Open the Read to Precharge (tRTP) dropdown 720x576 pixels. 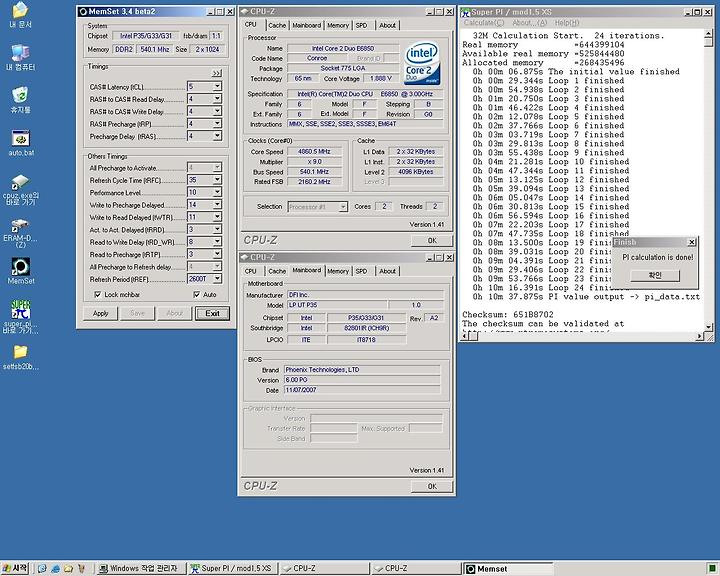point(217,254)
